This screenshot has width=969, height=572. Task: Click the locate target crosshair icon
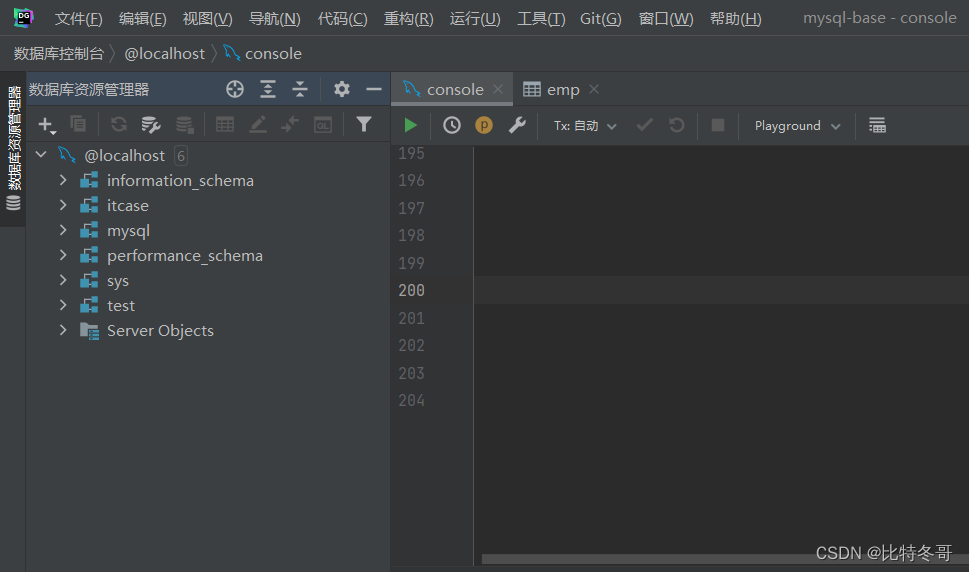[235, 89]
